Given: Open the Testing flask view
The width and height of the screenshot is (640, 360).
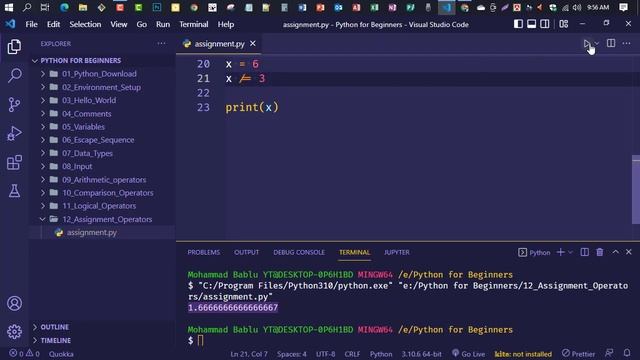Looking at the screenshot, I should point(14,191).
